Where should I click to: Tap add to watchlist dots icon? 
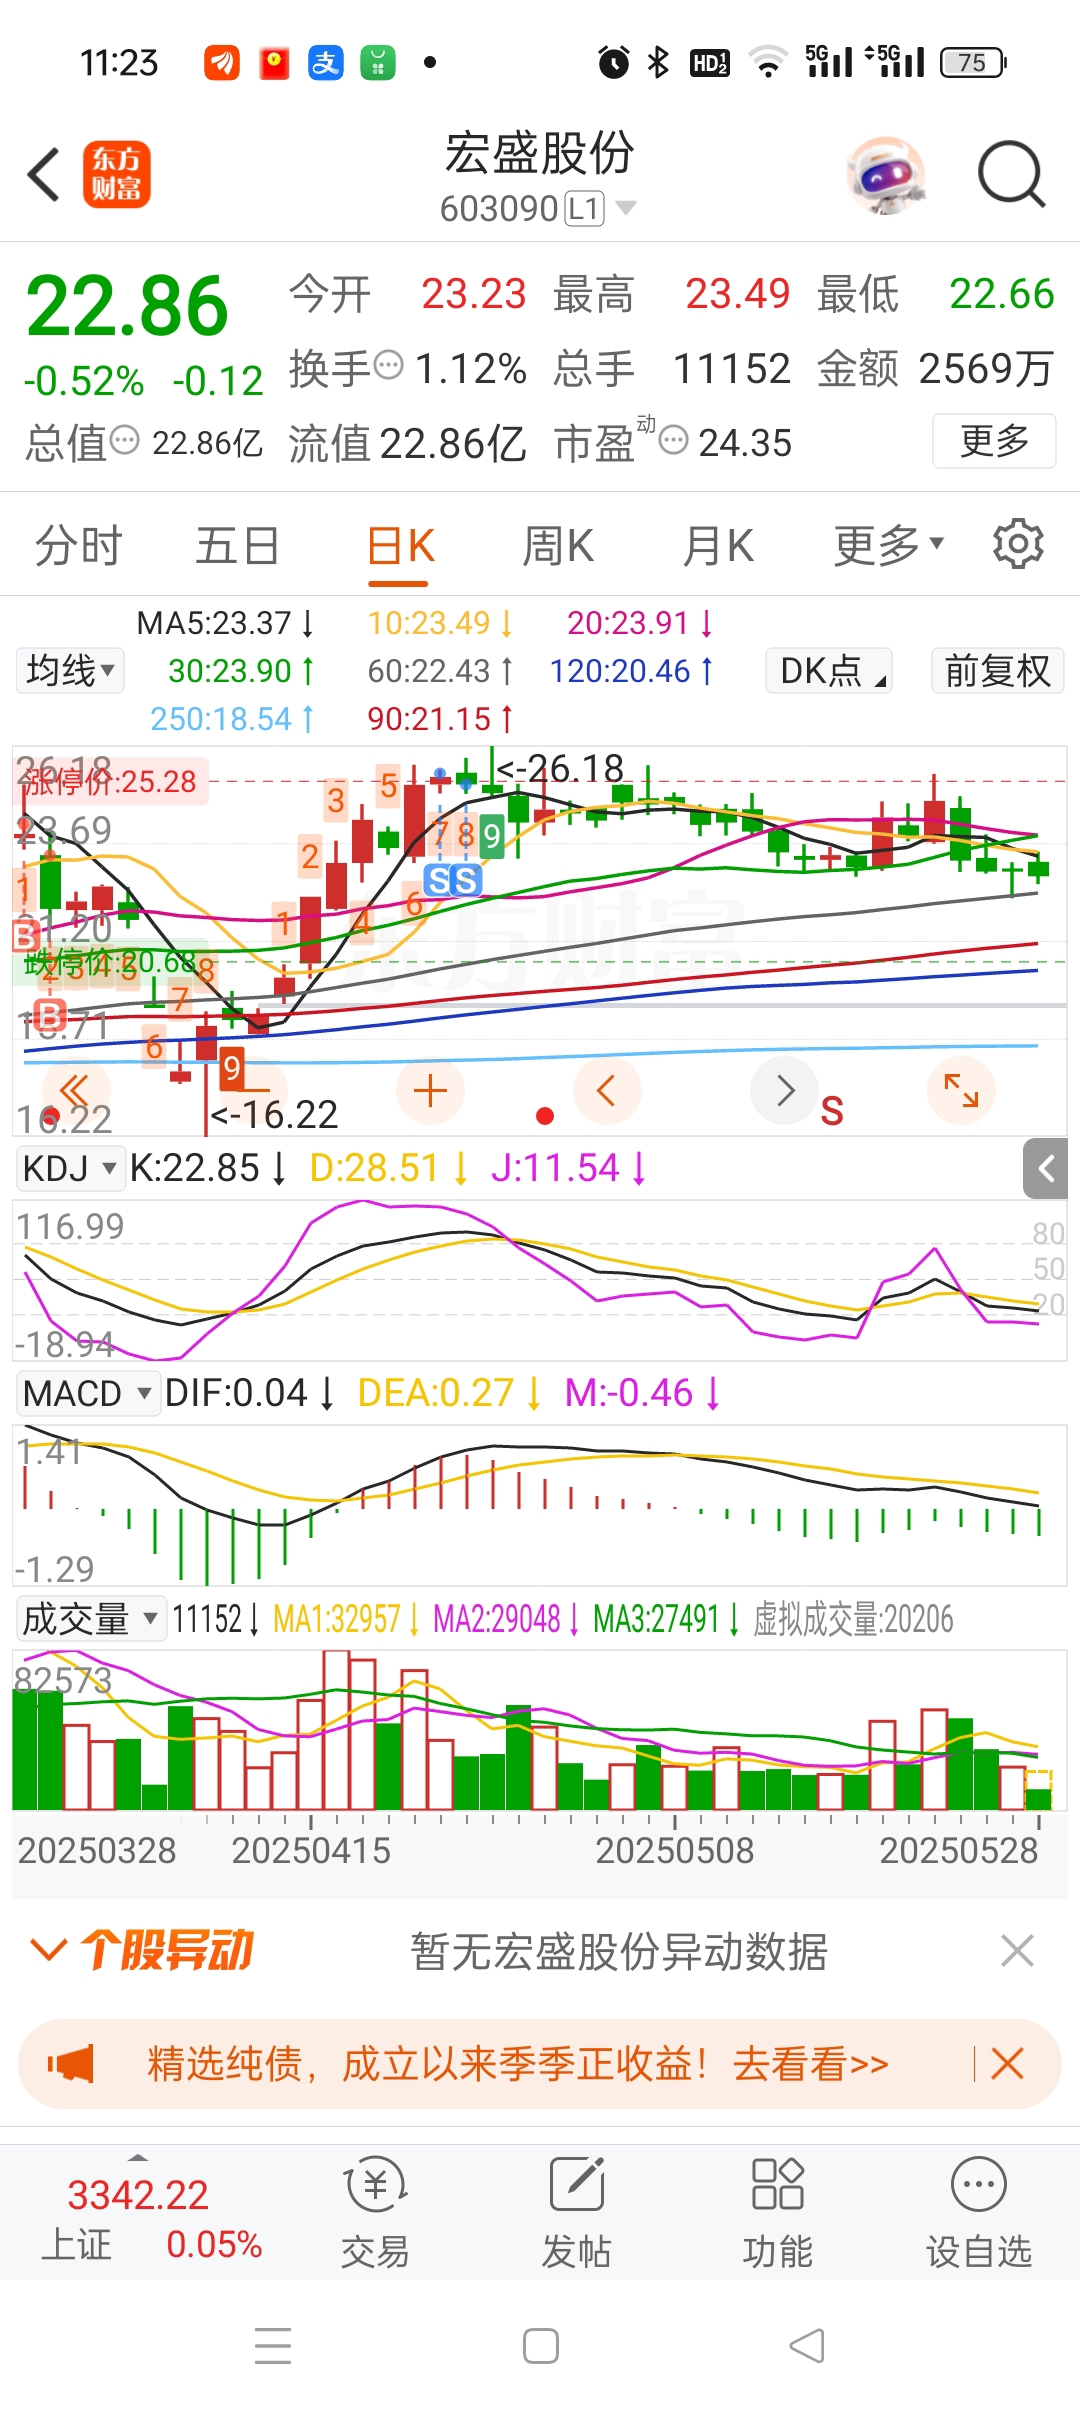(x=979, y=2185)
